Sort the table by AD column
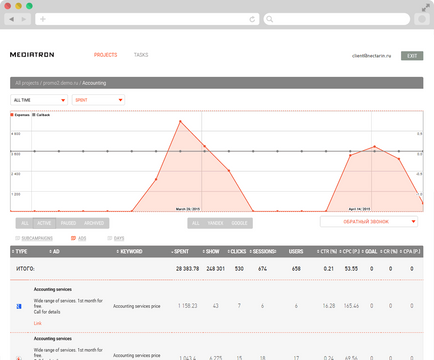Viewport: 434px width, 360px height. point(54,251)
